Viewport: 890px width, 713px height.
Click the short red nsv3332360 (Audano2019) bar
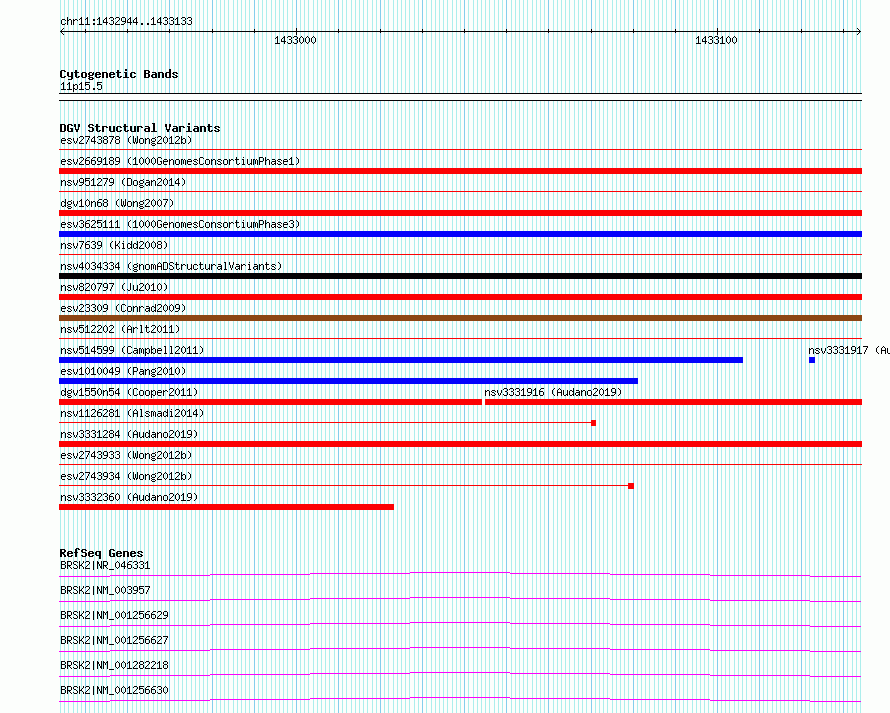(x=226, y=507)
